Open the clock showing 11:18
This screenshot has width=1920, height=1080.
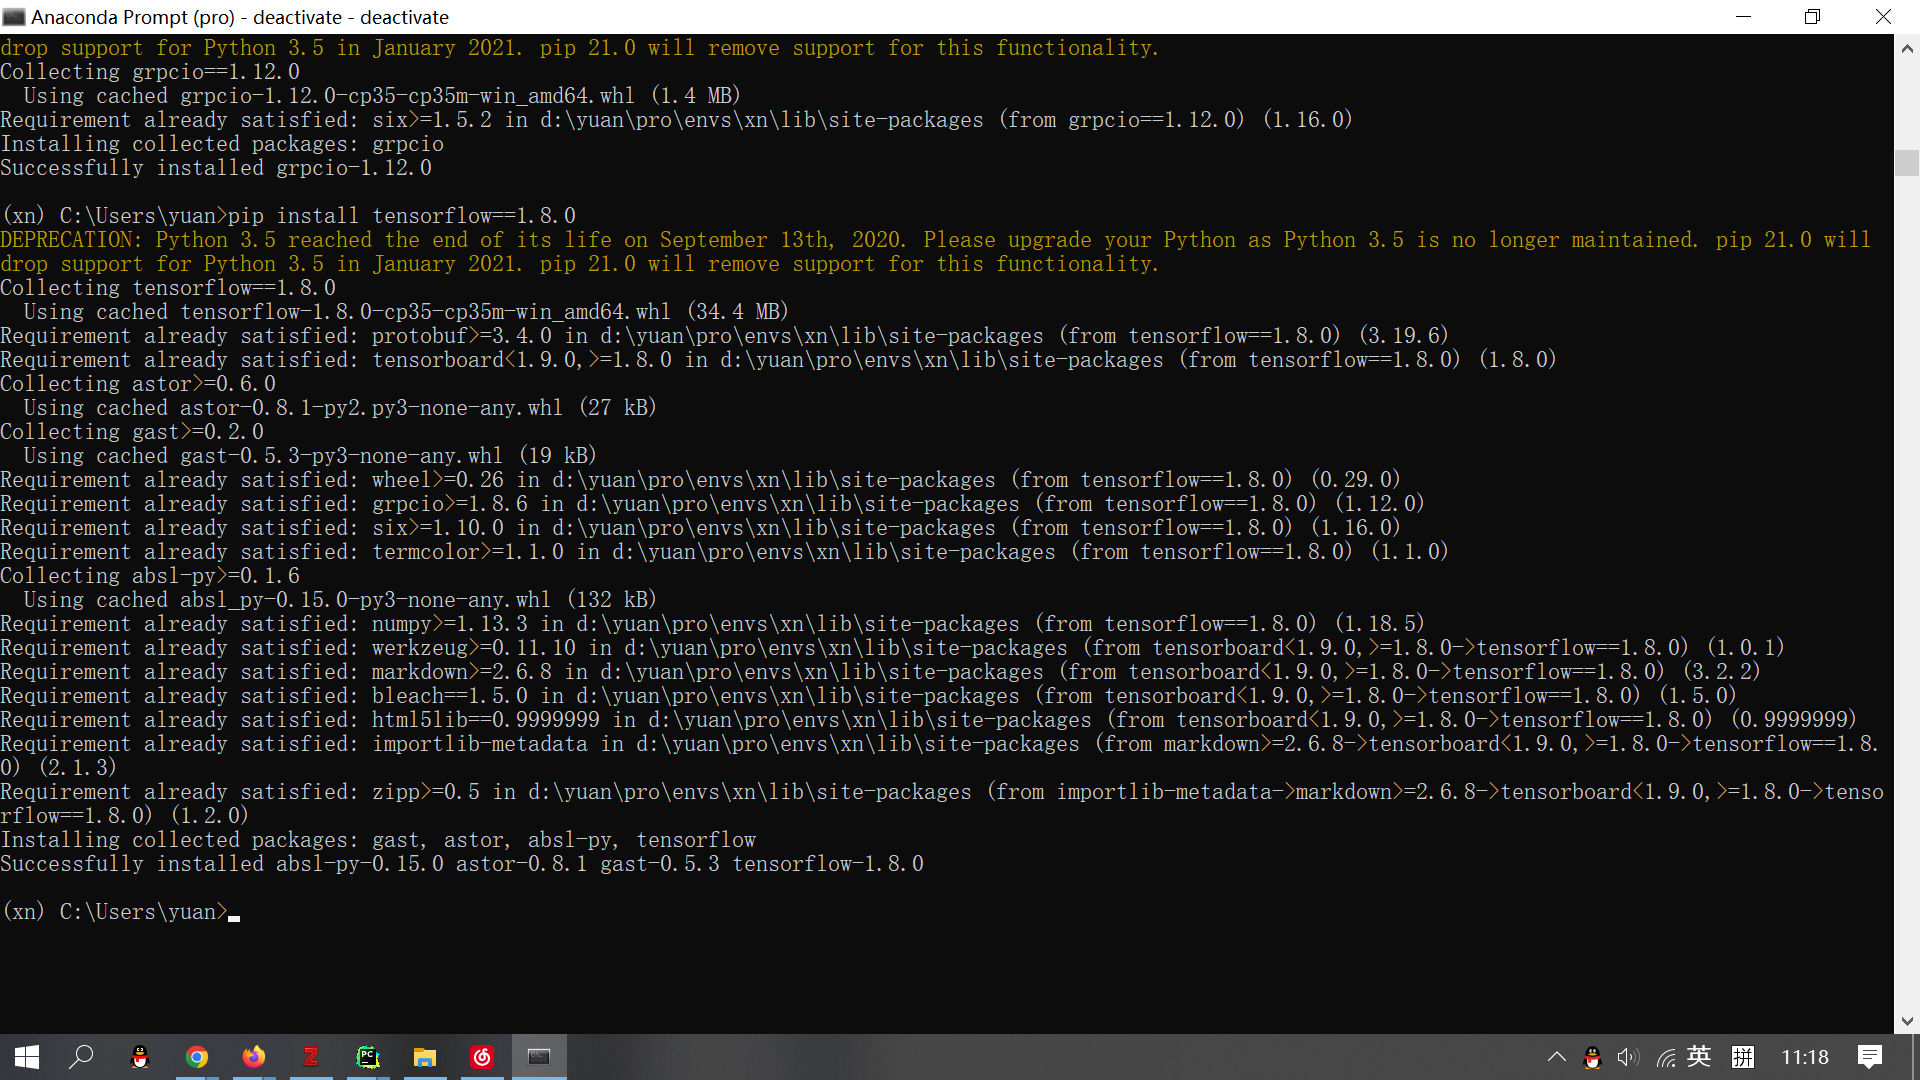[x=1804, y=1057]
